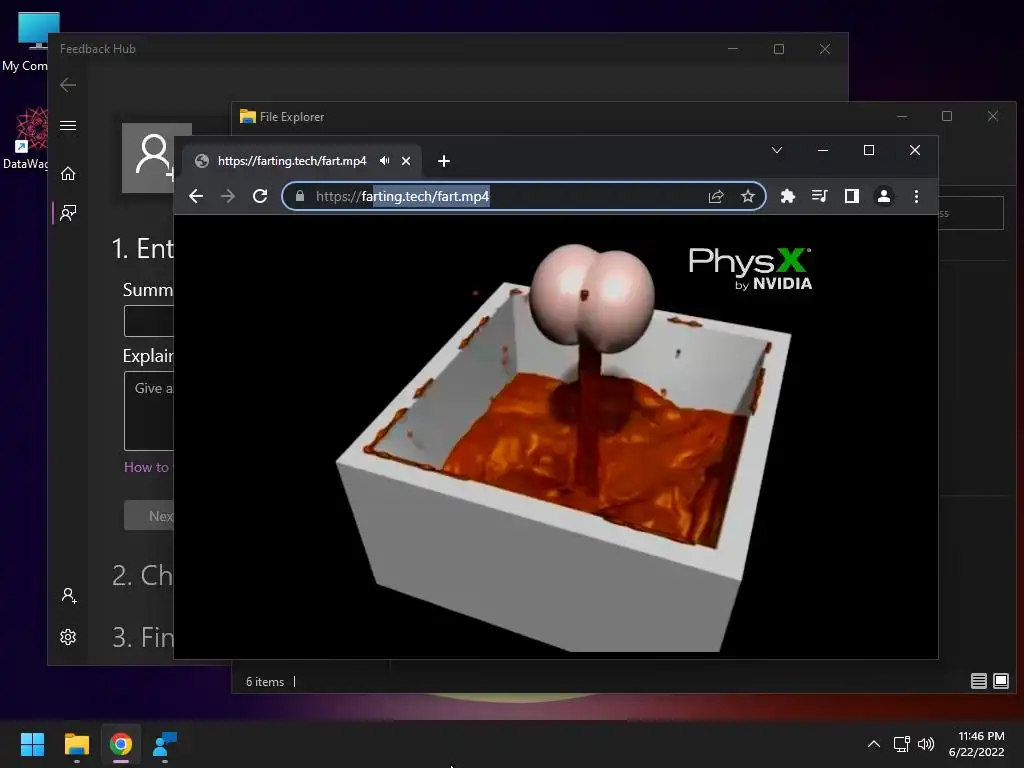Go back in Chrome browser
The height and width of the screenshot is (768, 1024).
point(196,196)
